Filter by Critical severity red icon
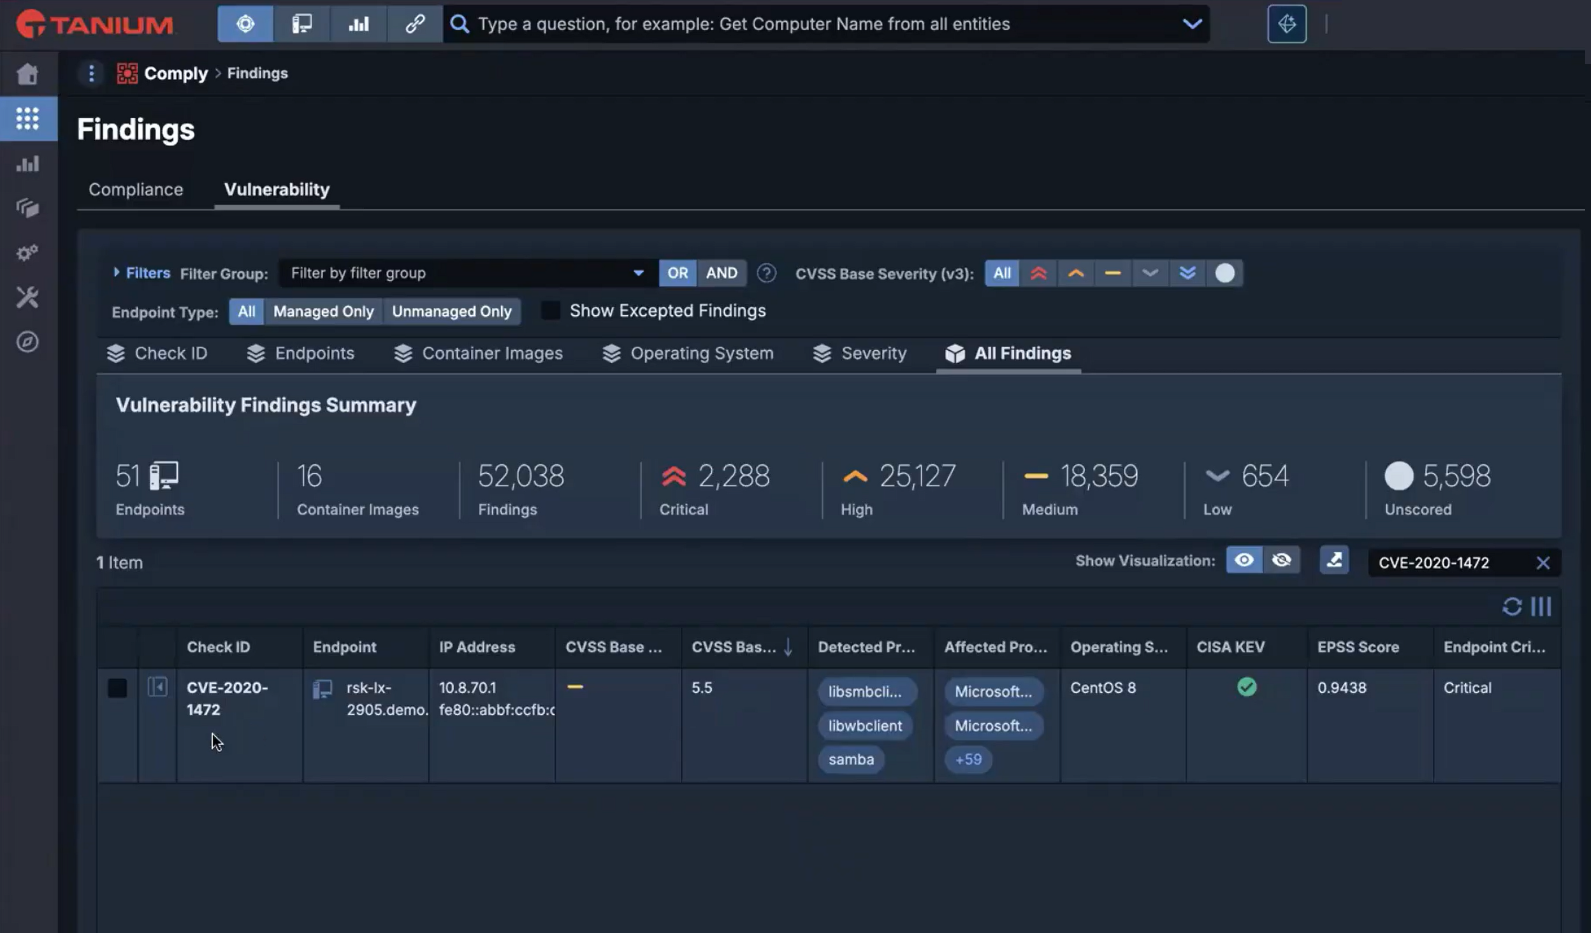 (x=1038, y=273)
